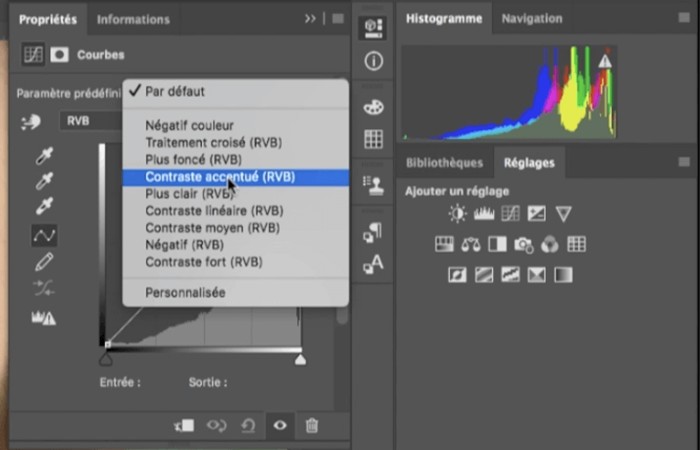Reset adjustment to defaults
Viewport: 700px width, 450px height.
[x=248, y=425]
